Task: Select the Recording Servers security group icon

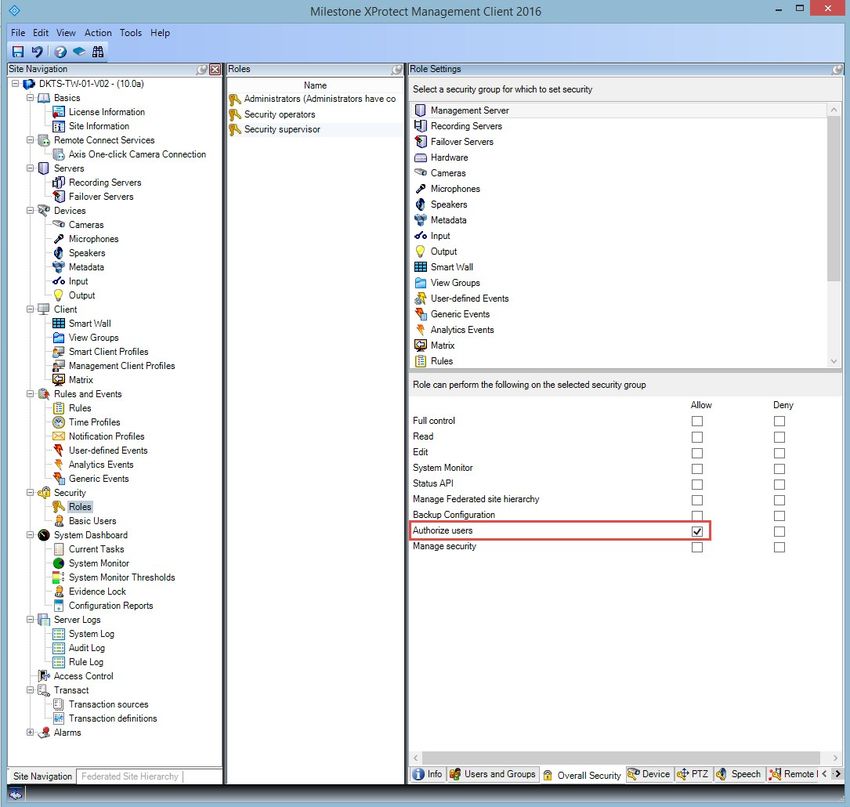Action: coord(420,126)
